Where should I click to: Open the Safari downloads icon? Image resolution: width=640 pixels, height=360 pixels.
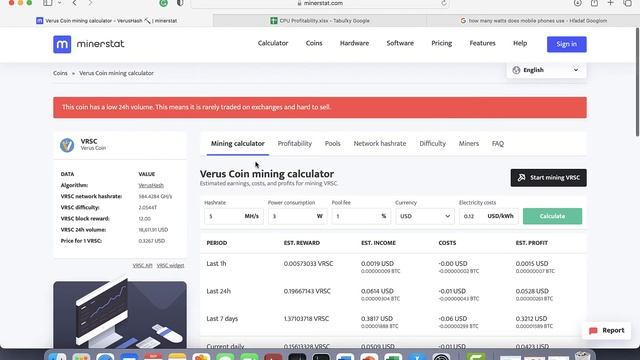577,3
